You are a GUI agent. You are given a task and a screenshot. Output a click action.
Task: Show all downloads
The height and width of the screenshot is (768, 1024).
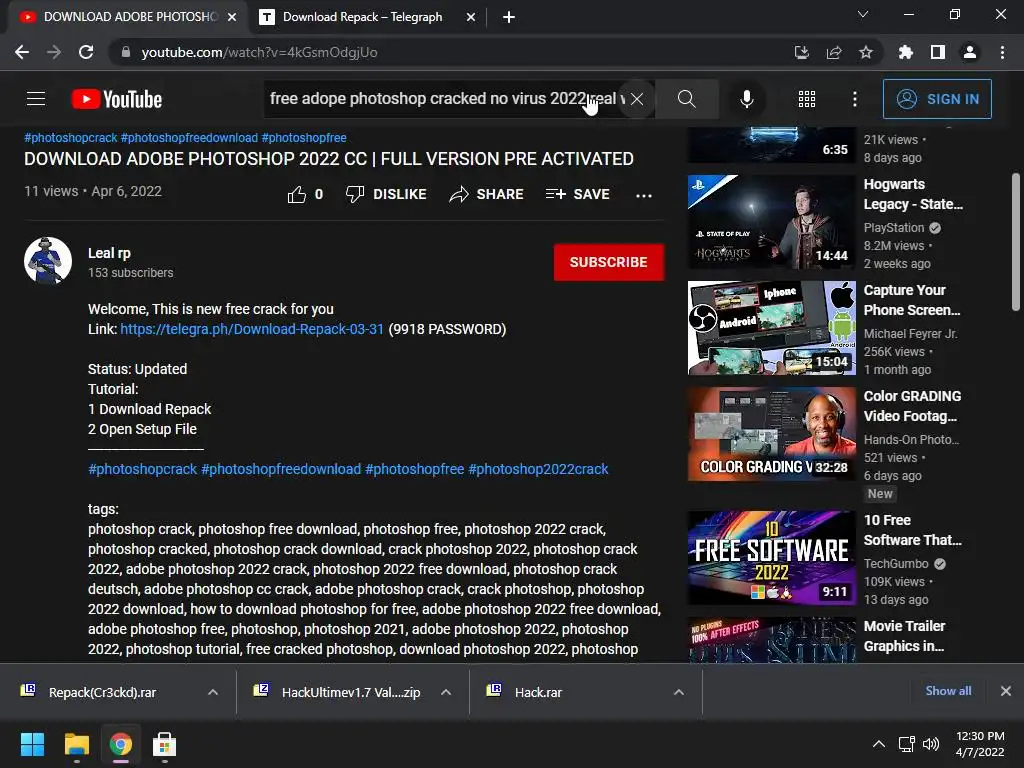948,691
